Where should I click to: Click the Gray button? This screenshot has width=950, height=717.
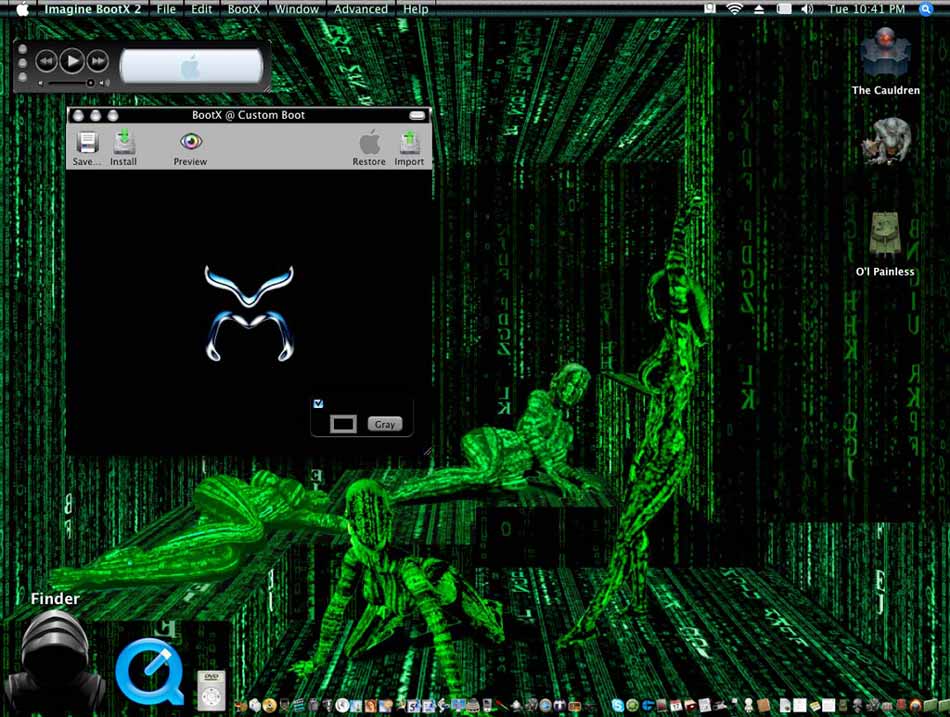[x=385, y=424]
